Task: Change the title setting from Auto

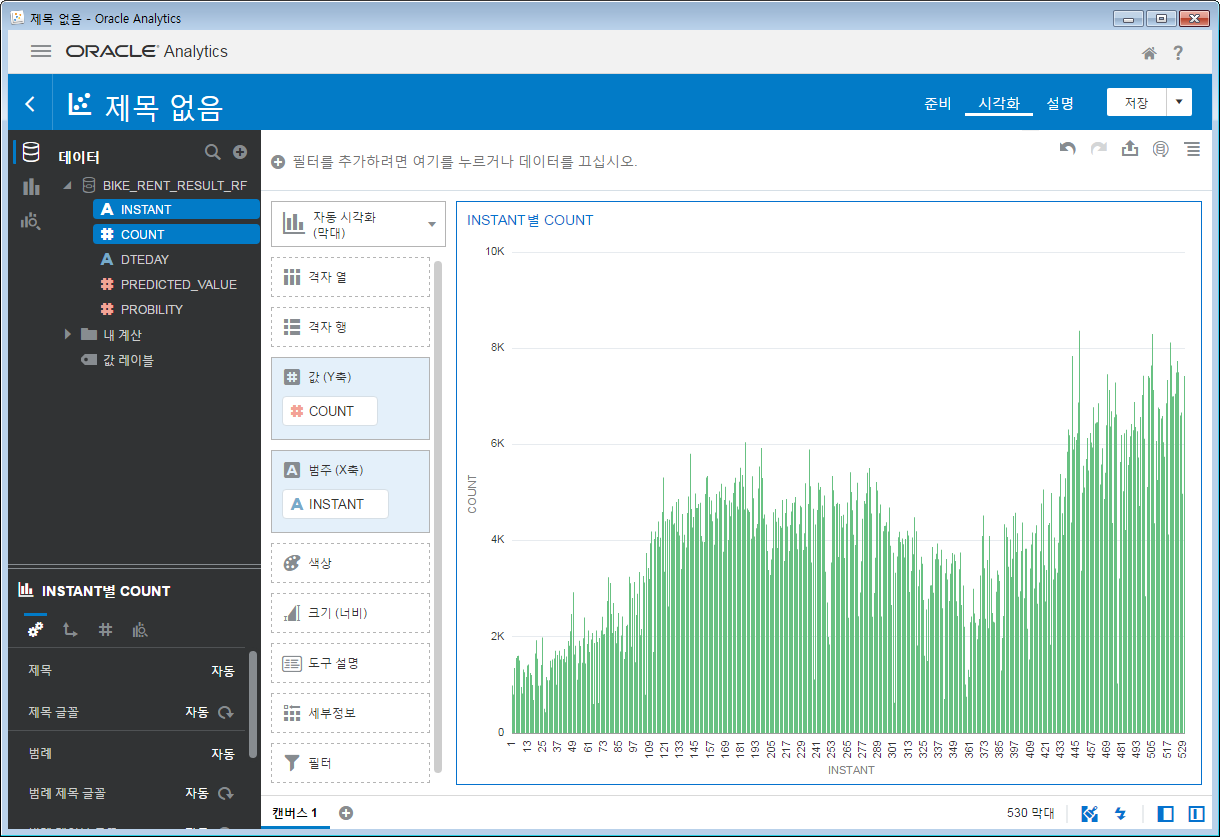Action: click(x=222, y=671)
